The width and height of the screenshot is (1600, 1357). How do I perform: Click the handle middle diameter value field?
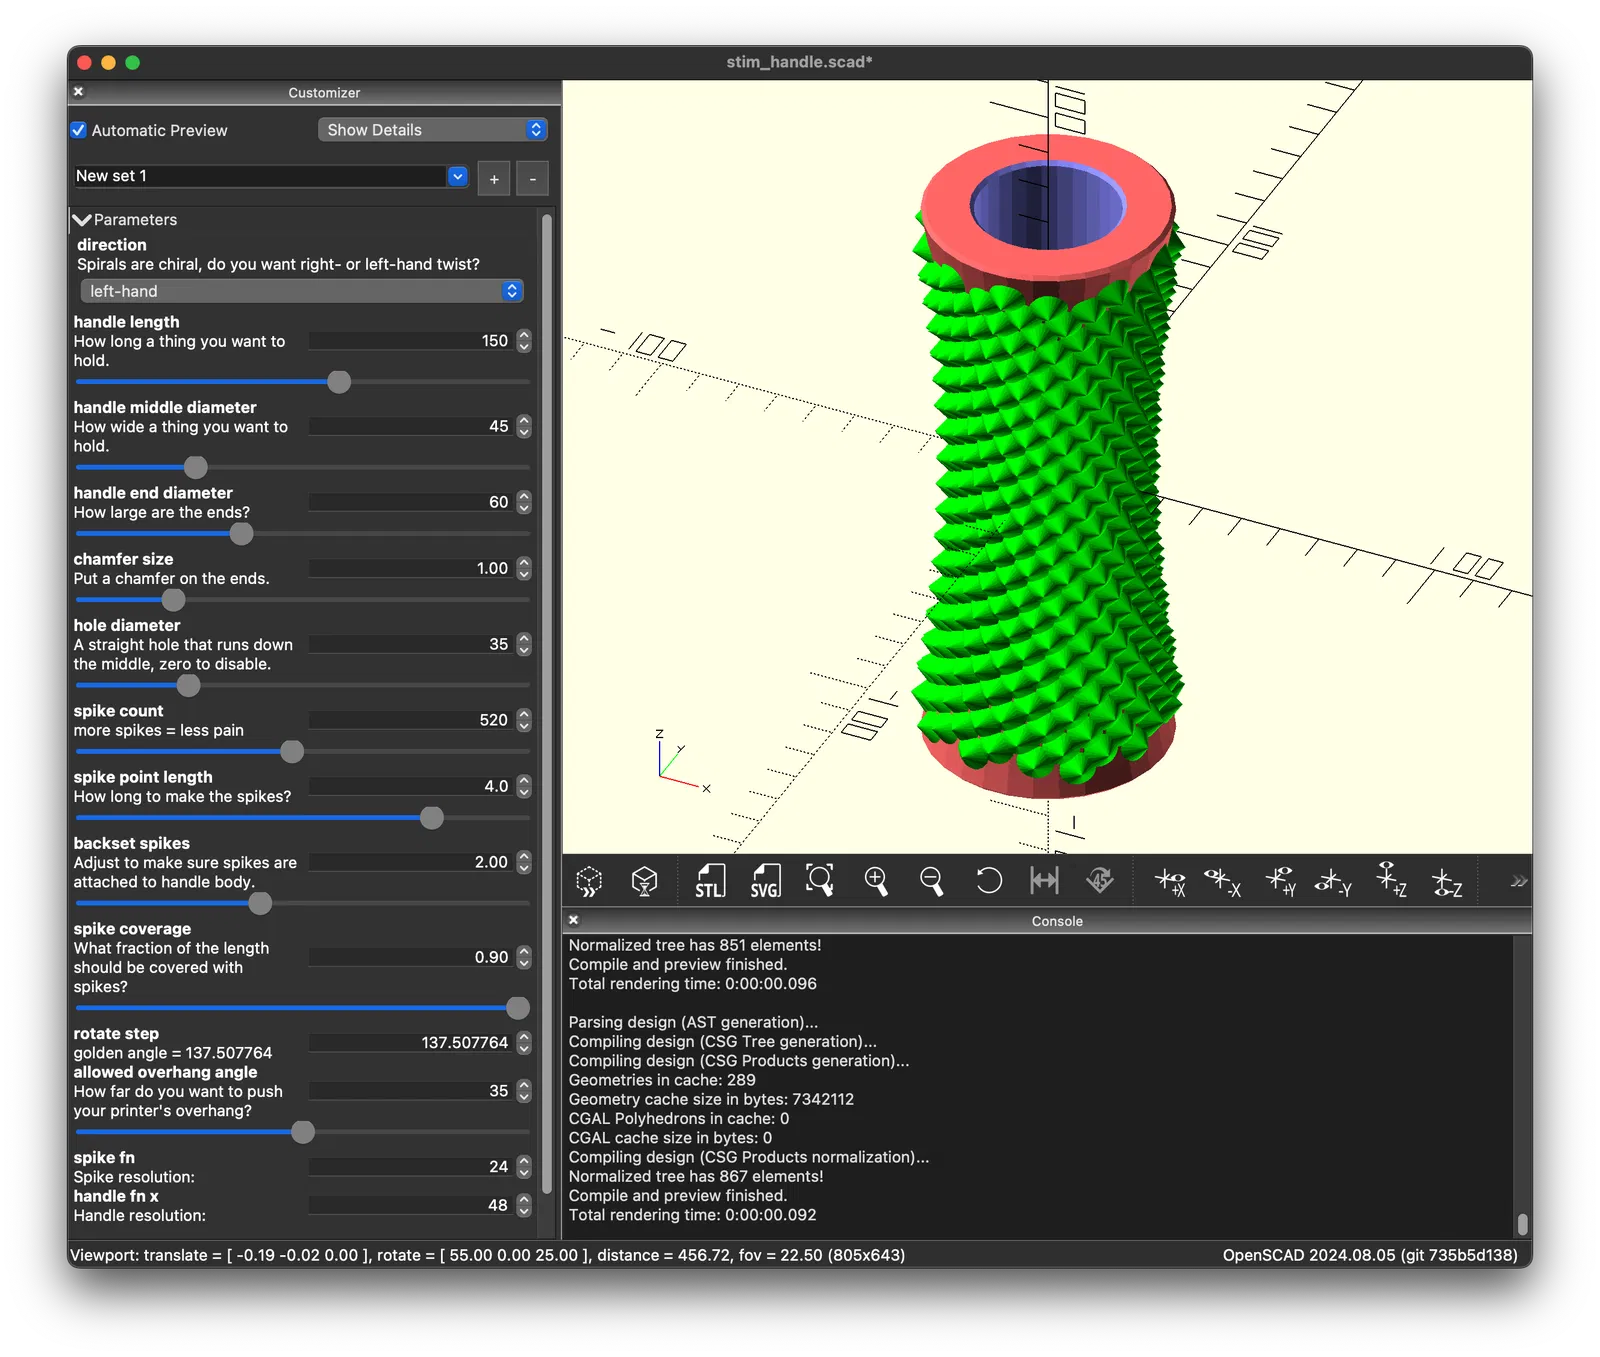click(411, 426)
